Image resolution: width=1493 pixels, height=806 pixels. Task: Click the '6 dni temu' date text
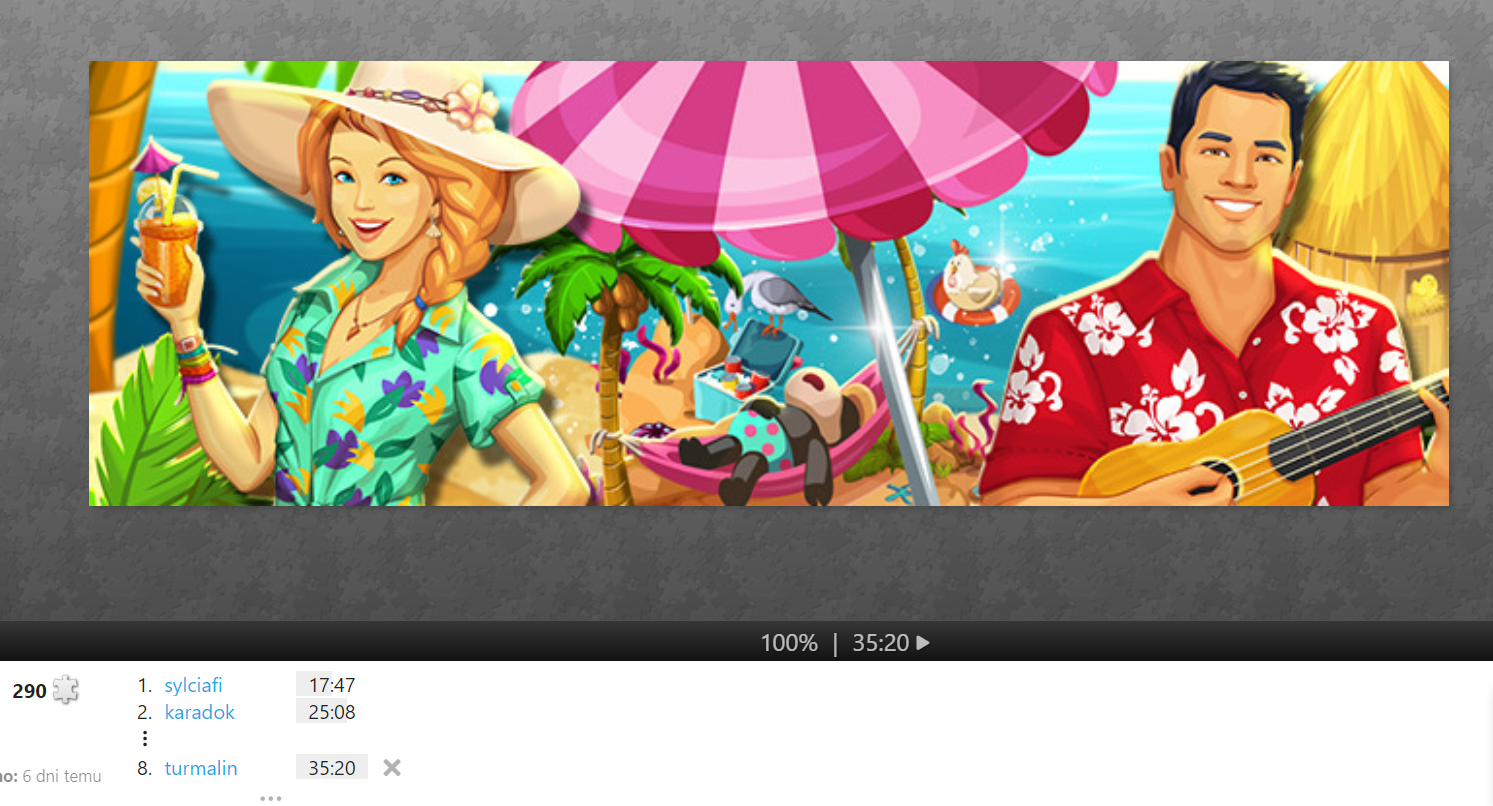[x=62, y=776]
